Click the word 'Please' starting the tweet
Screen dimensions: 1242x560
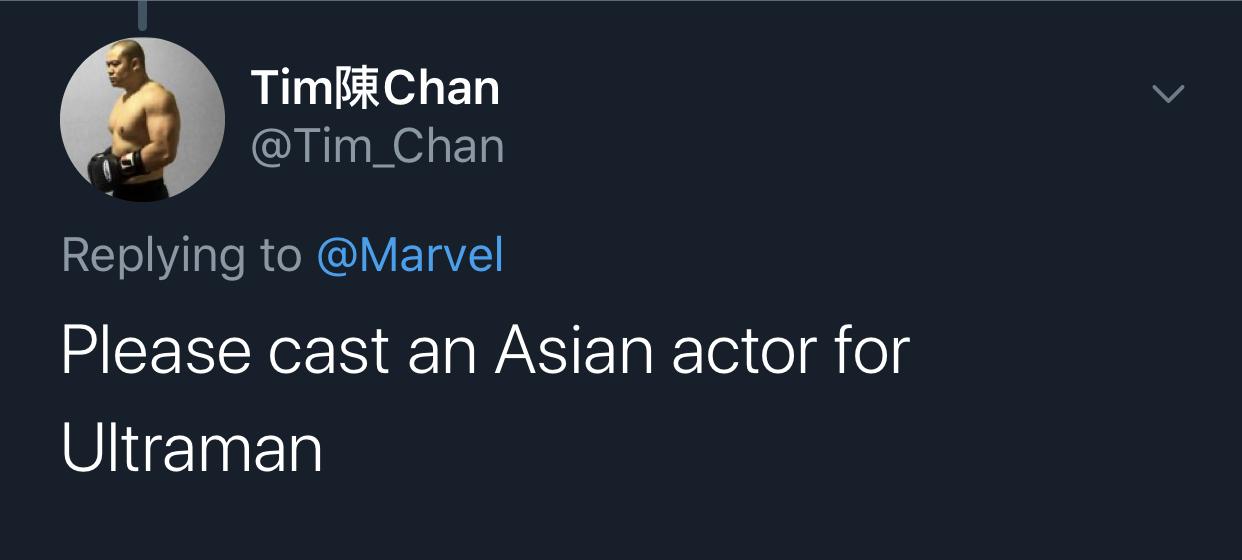click(155, 351)
